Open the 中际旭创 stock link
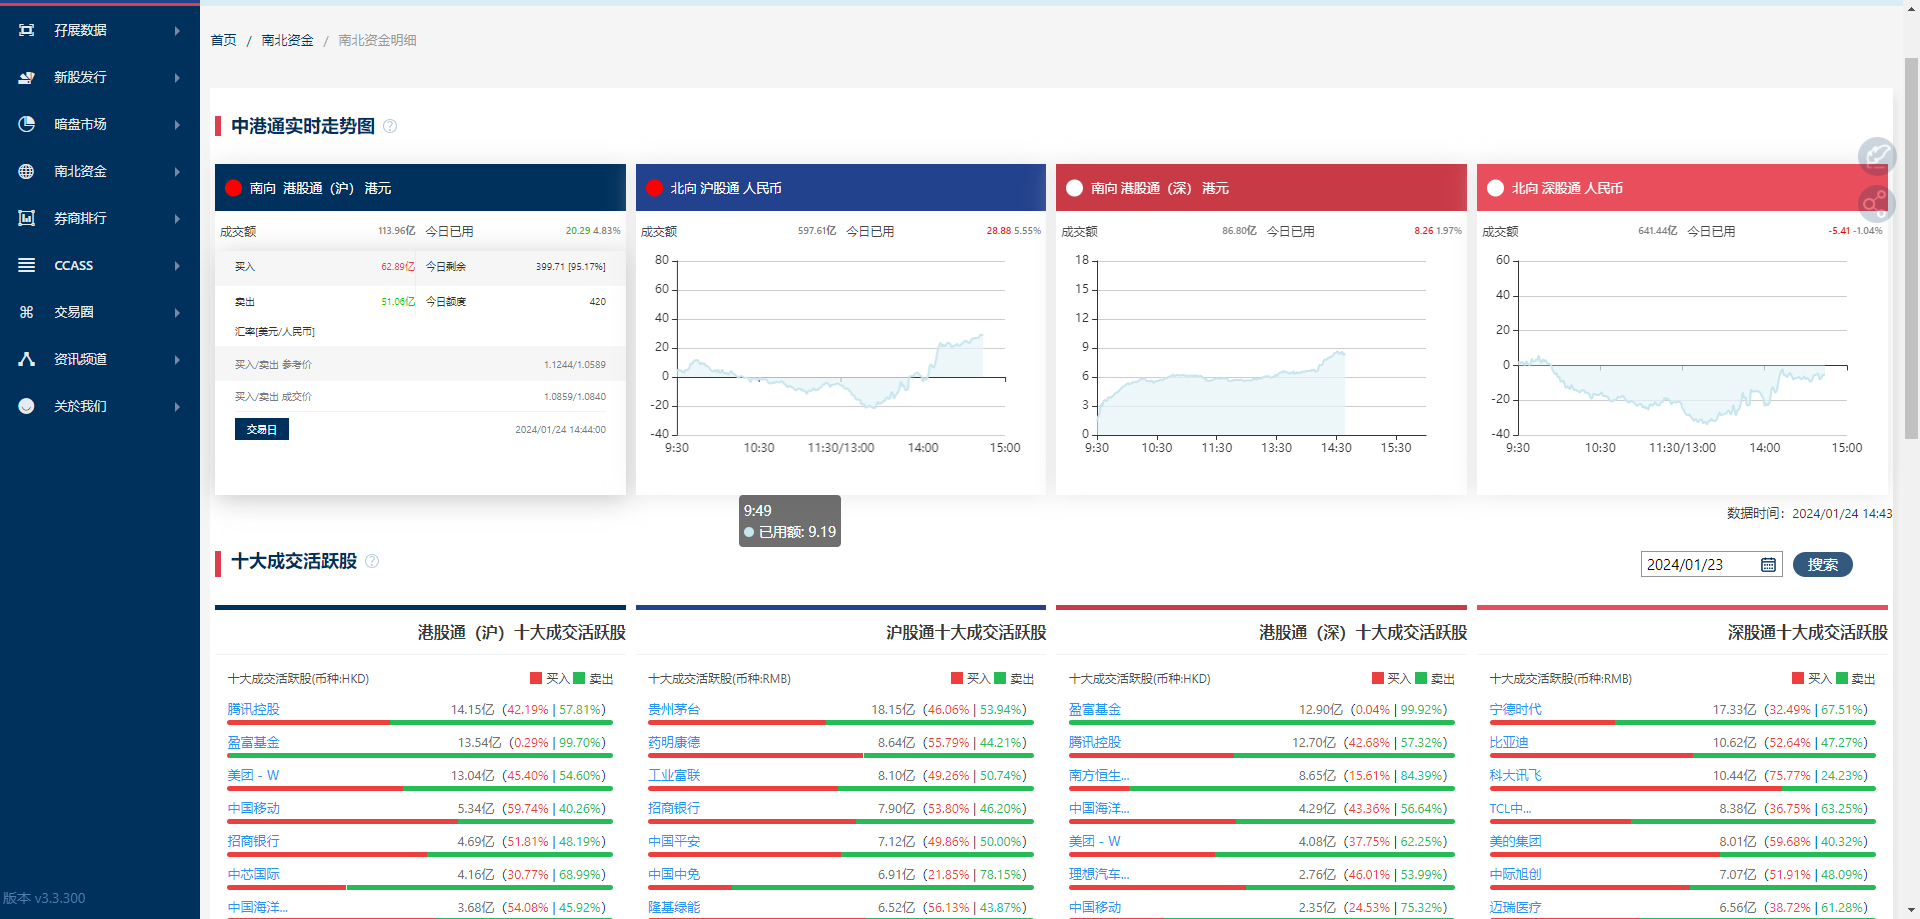 1515,874
